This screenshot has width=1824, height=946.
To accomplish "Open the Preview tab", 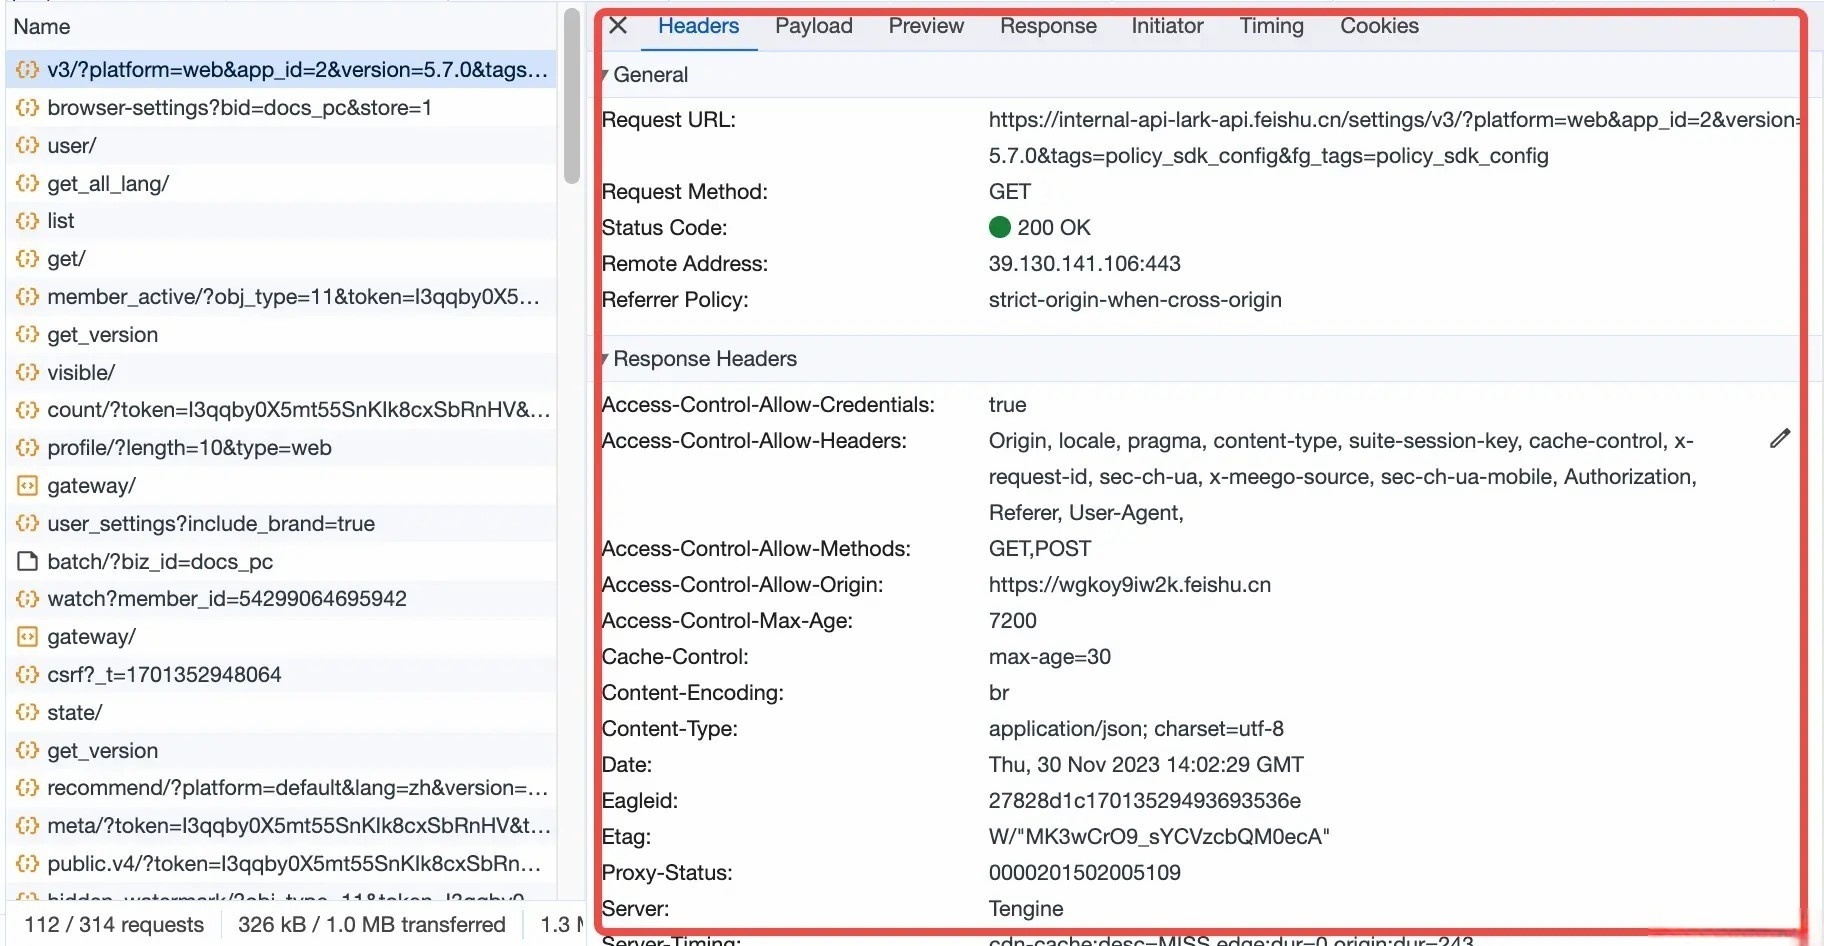I will click(x=926, y=26).
